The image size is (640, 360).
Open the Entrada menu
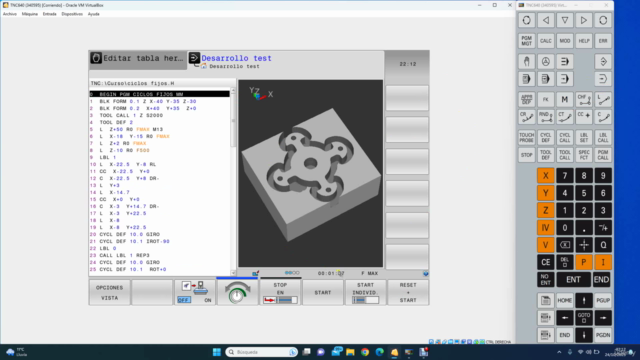tap(49, 14)
